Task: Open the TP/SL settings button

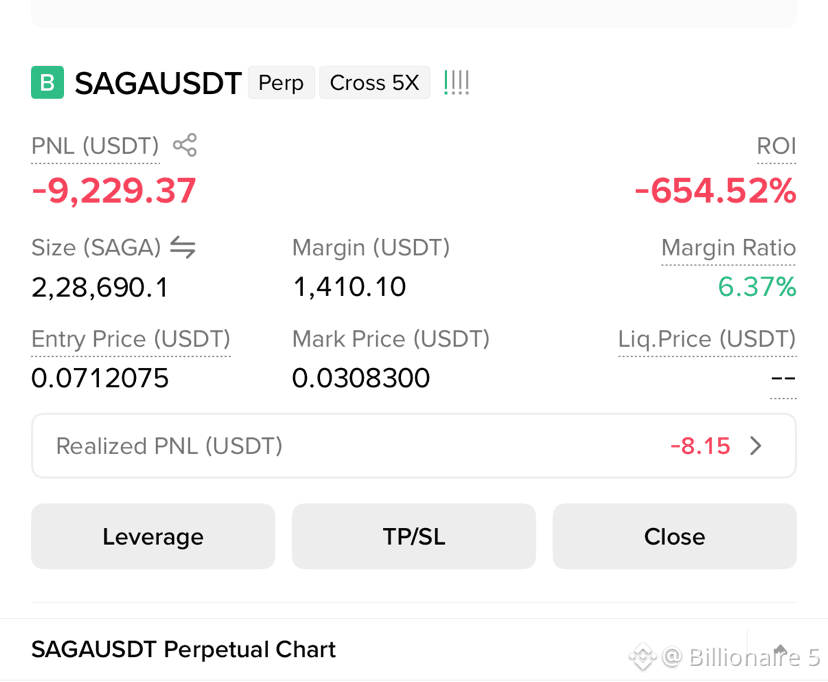Action: tap(414, 536)
